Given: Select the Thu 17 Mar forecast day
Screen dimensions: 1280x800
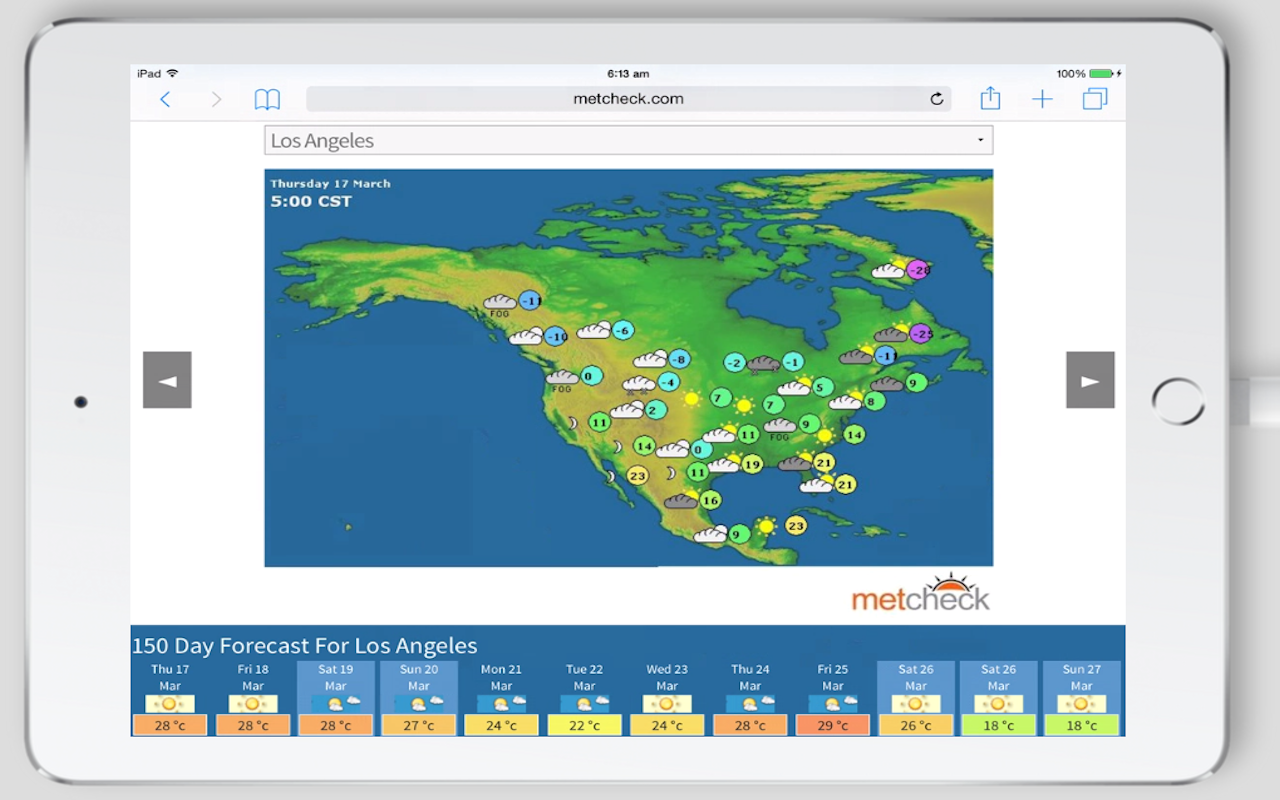Looking at the screenshot, I should [169, 697].
